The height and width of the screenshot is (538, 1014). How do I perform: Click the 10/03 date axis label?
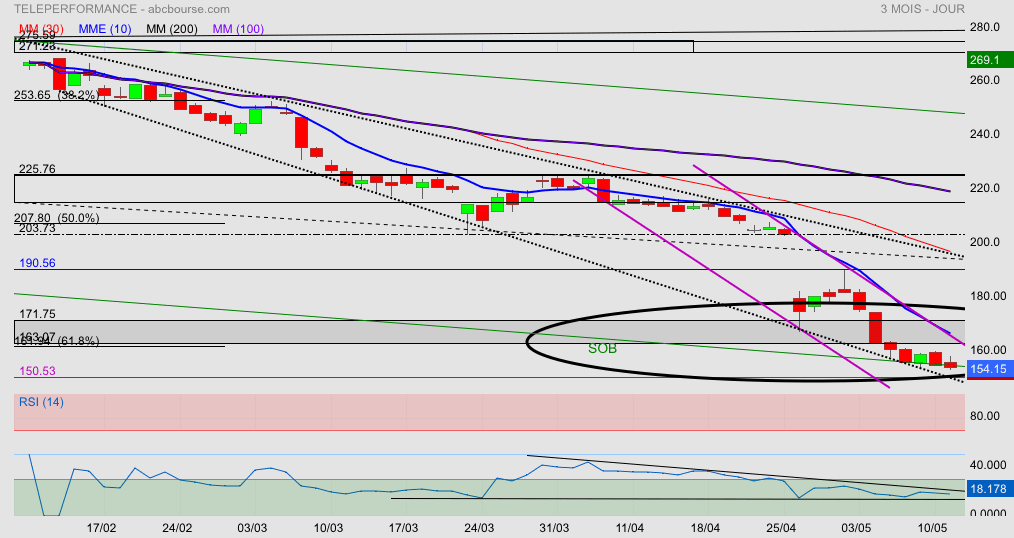[x=328, y=528]
